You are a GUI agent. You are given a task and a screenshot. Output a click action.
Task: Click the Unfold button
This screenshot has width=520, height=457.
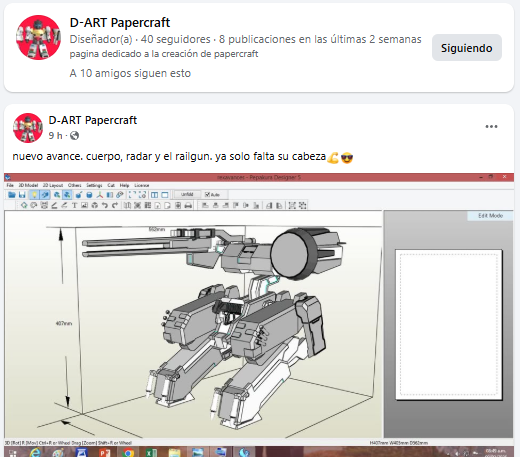point(187,194)
